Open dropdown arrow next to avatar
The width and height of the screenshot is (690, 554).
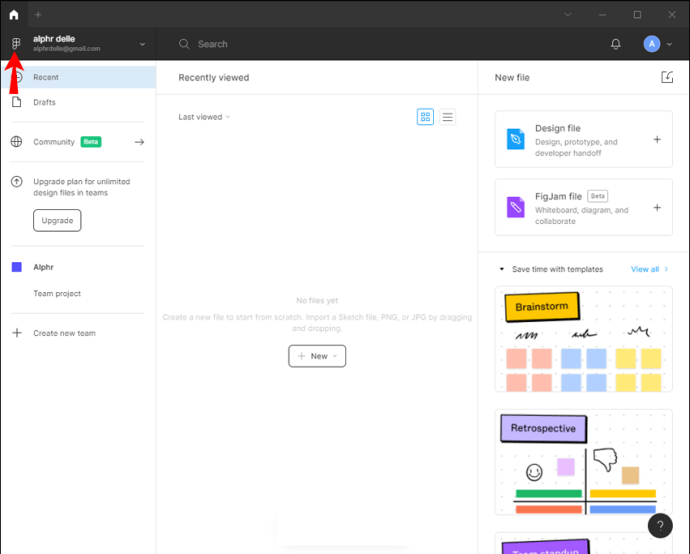[669, 44]
